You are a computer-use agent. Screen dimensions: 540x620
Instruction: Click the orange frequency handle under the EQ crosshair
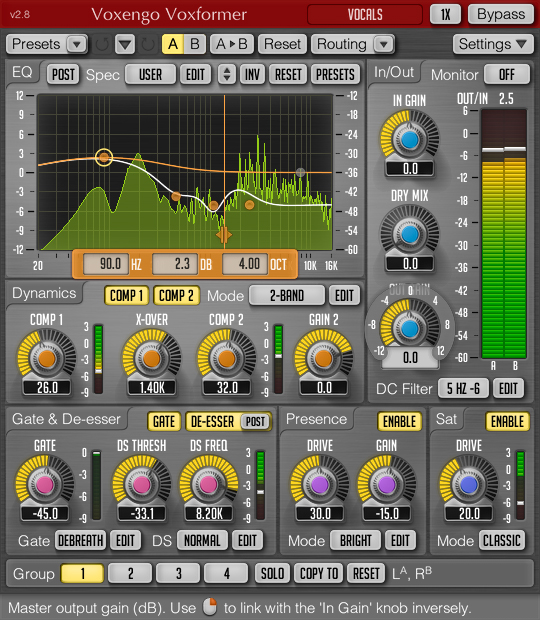pos(224,235)
